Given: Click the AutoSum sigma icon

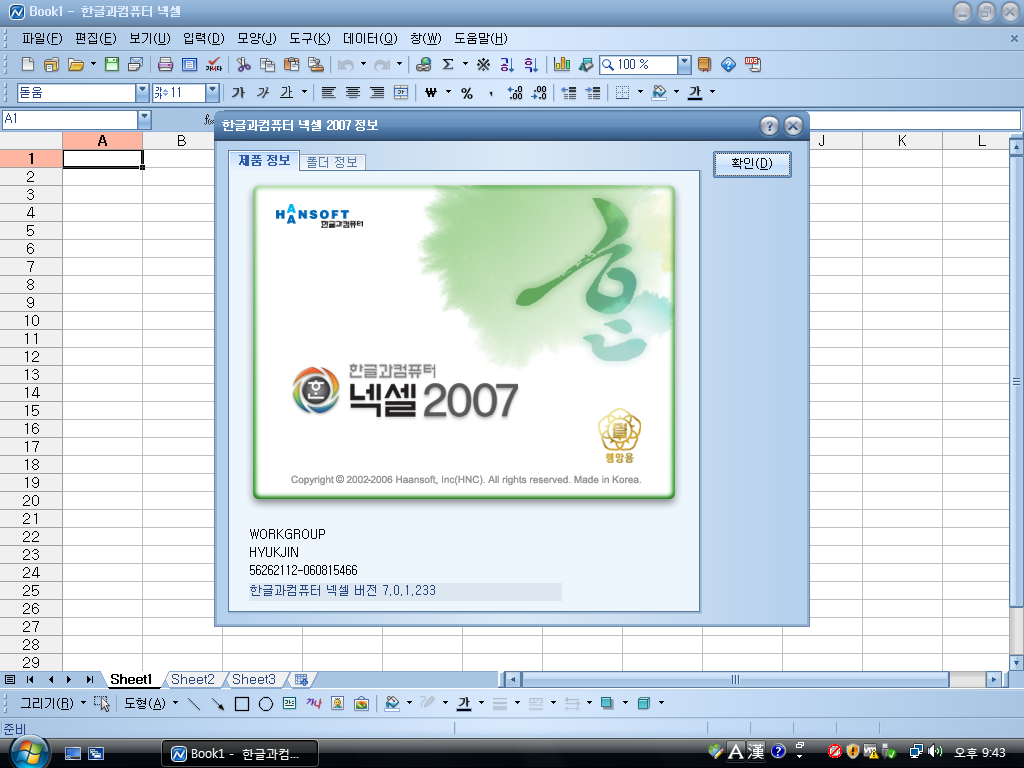Looking at the screenshot, I should pyautogui.click(x=448, y=64).
